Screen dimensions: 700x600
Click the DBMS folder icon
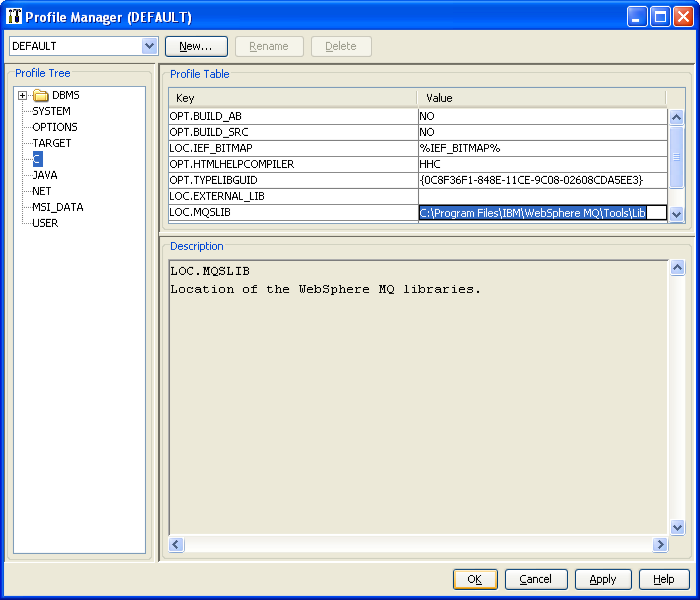41,95
